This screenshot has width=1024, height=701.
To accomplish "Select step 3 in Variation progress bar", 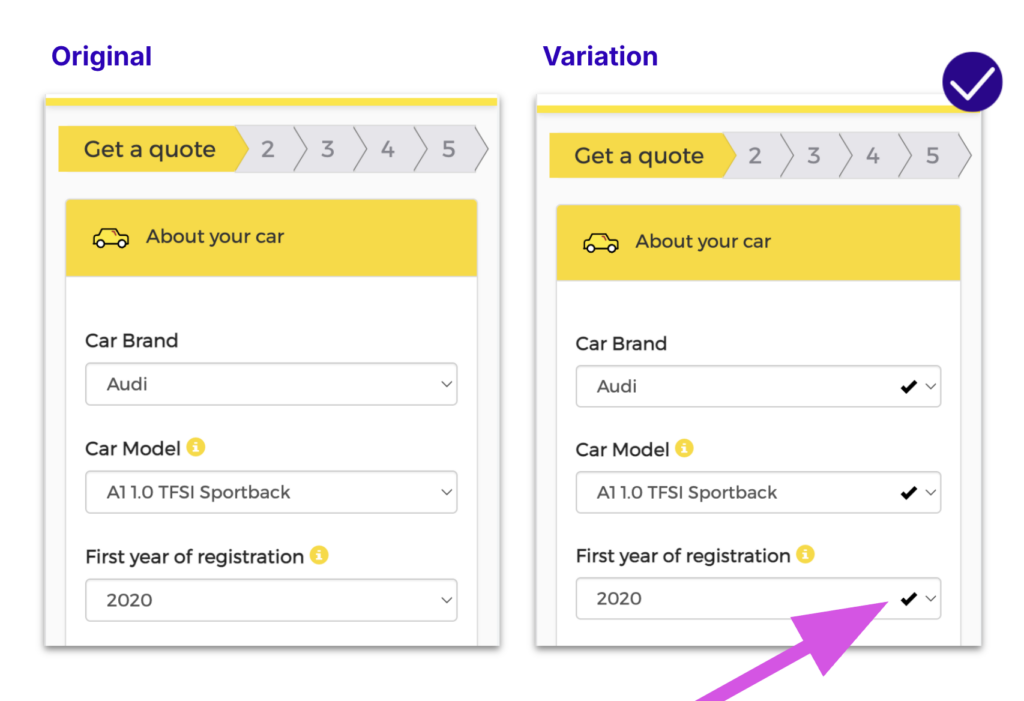I will pyautogui.click(x=814, y=156).
